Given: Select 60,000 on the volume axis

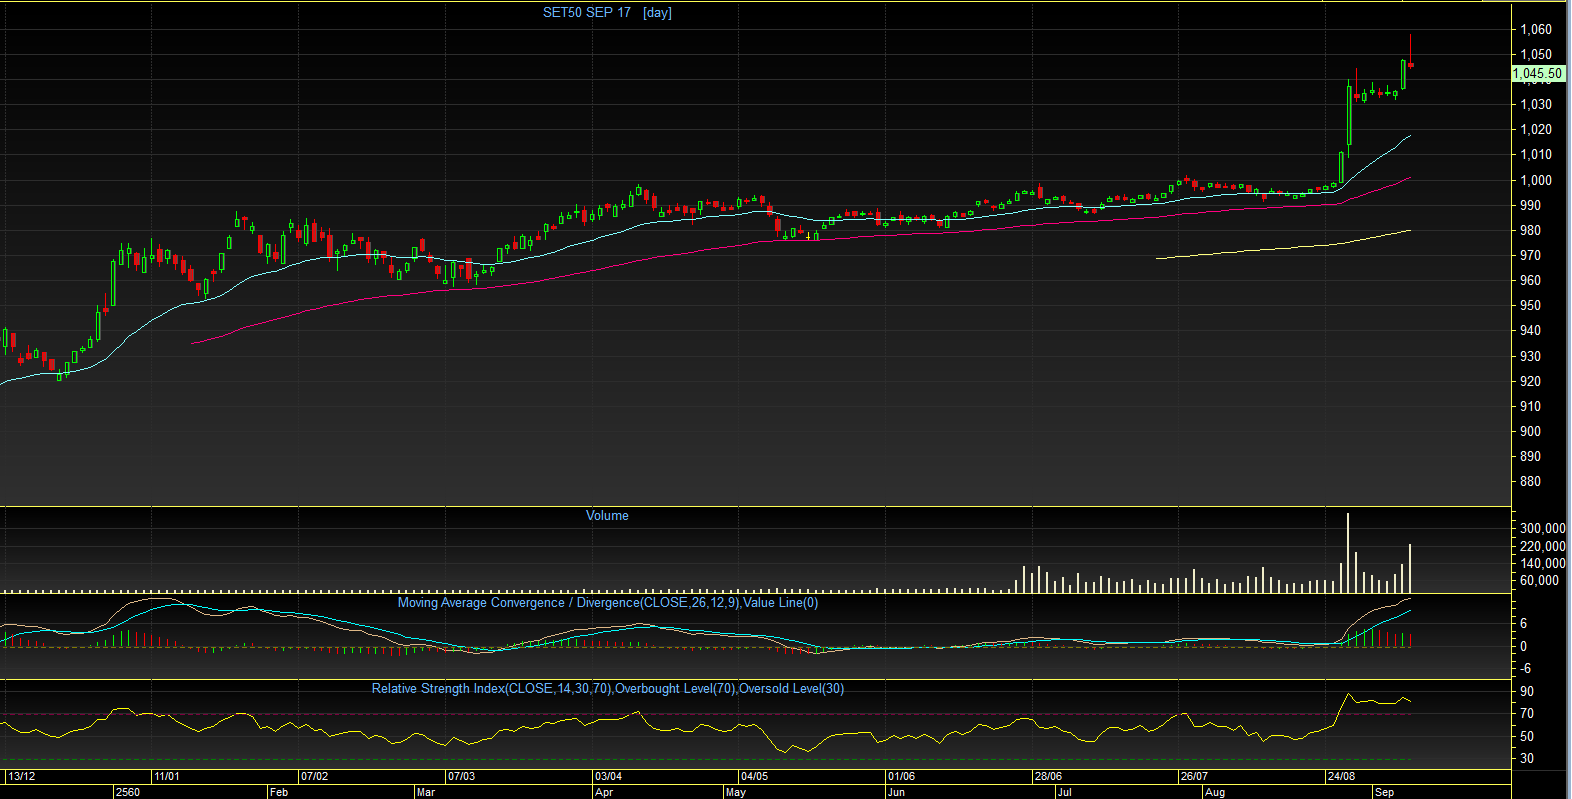Looking at the screenshot, I should click(x=1540, y=581).
